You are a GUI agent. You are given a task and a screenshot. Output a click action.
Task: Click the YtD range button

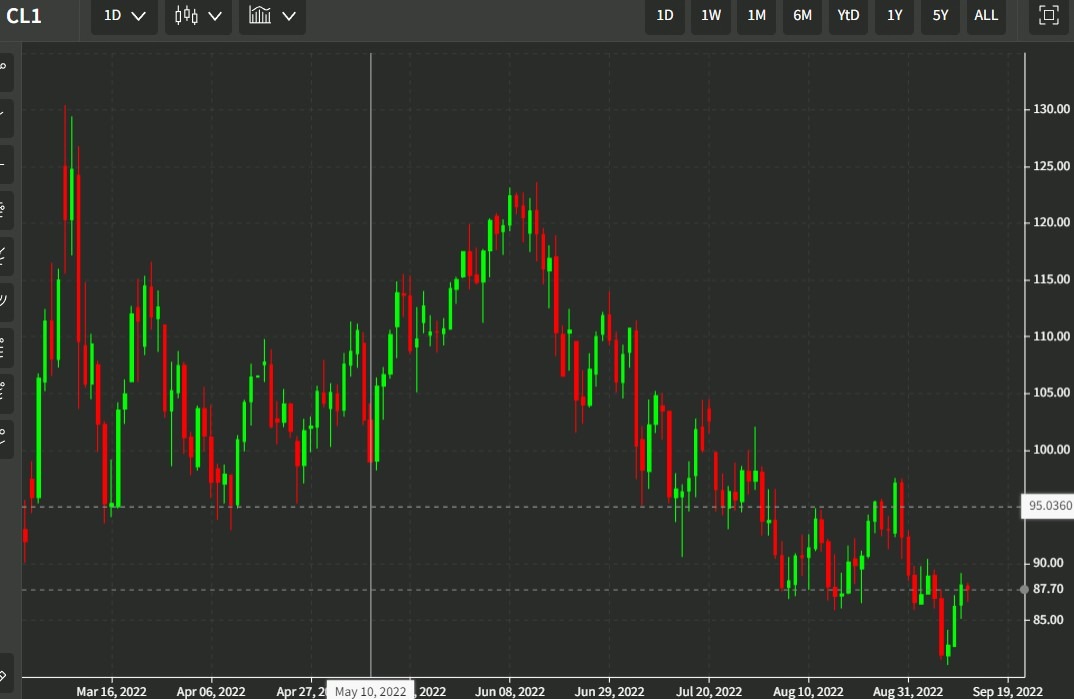pos(847,16)
